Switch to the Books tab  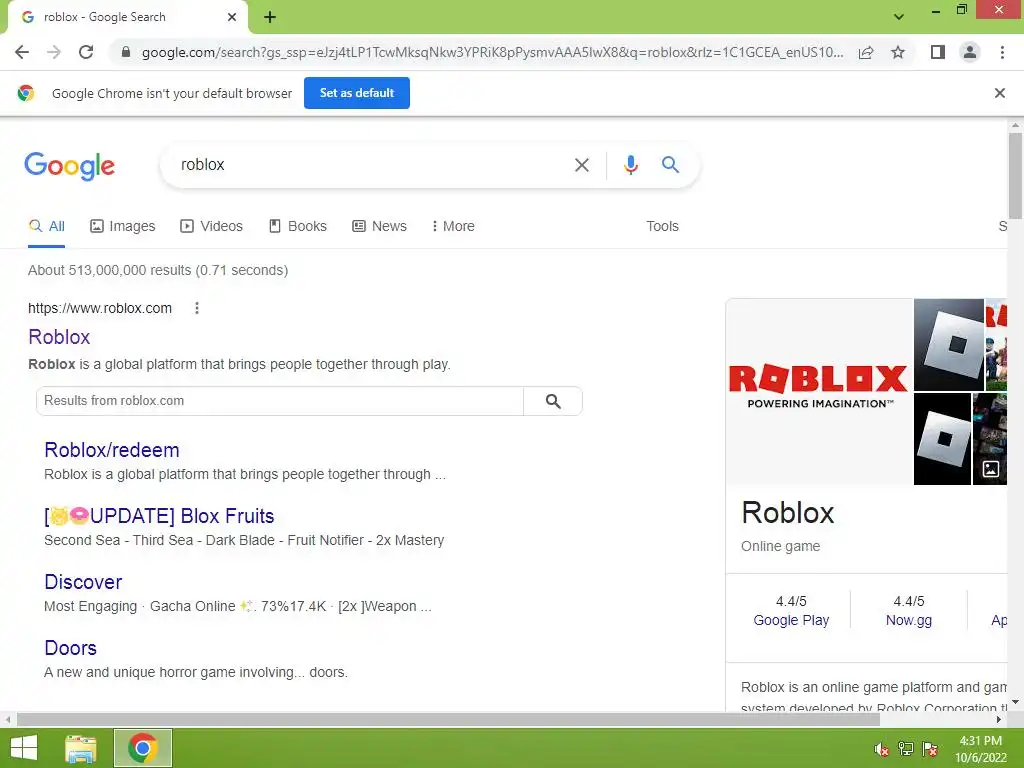(x=298, y=227)
